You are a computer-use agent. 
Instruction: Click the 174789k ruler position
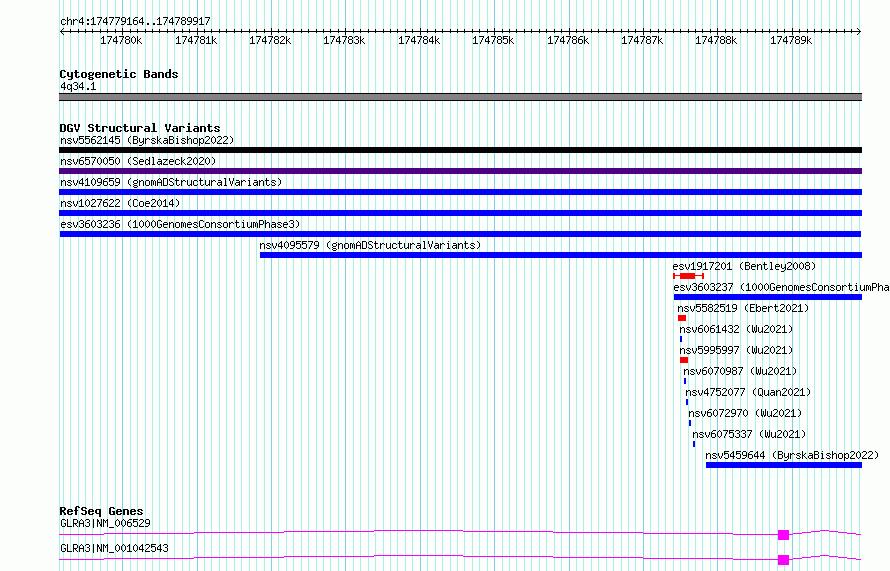point(791,40)
